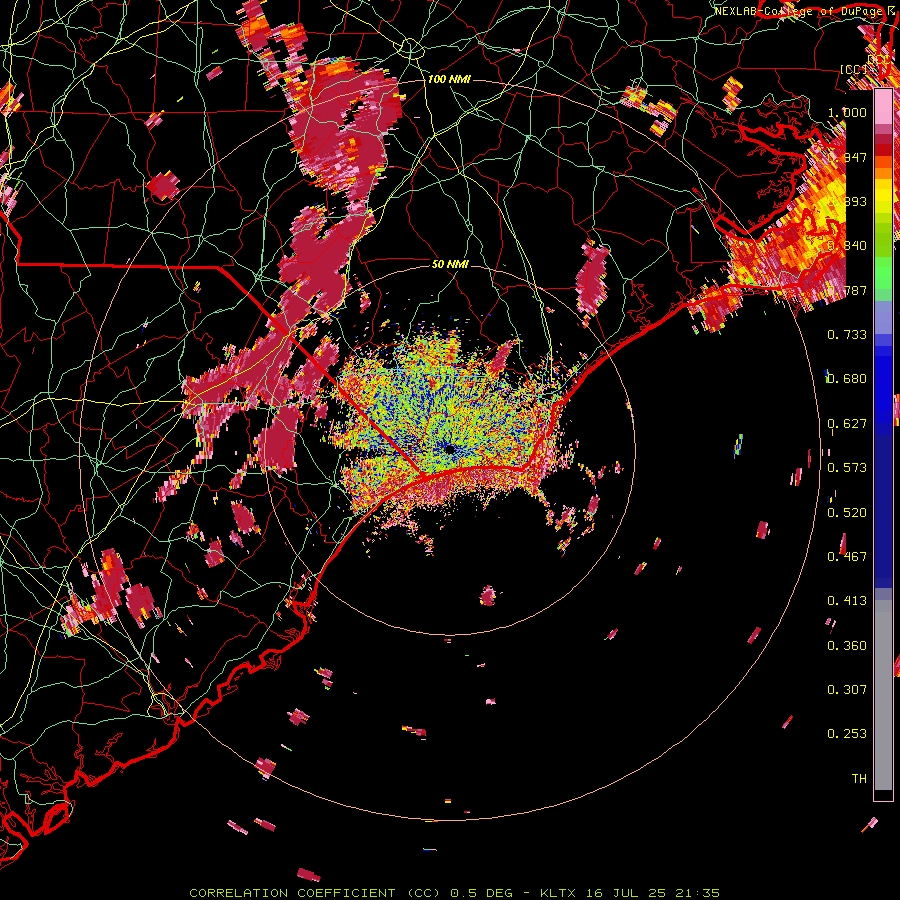Click the 0.467 value on the color scale
This screenshot has width=900, height=900.
pos(847,557)
